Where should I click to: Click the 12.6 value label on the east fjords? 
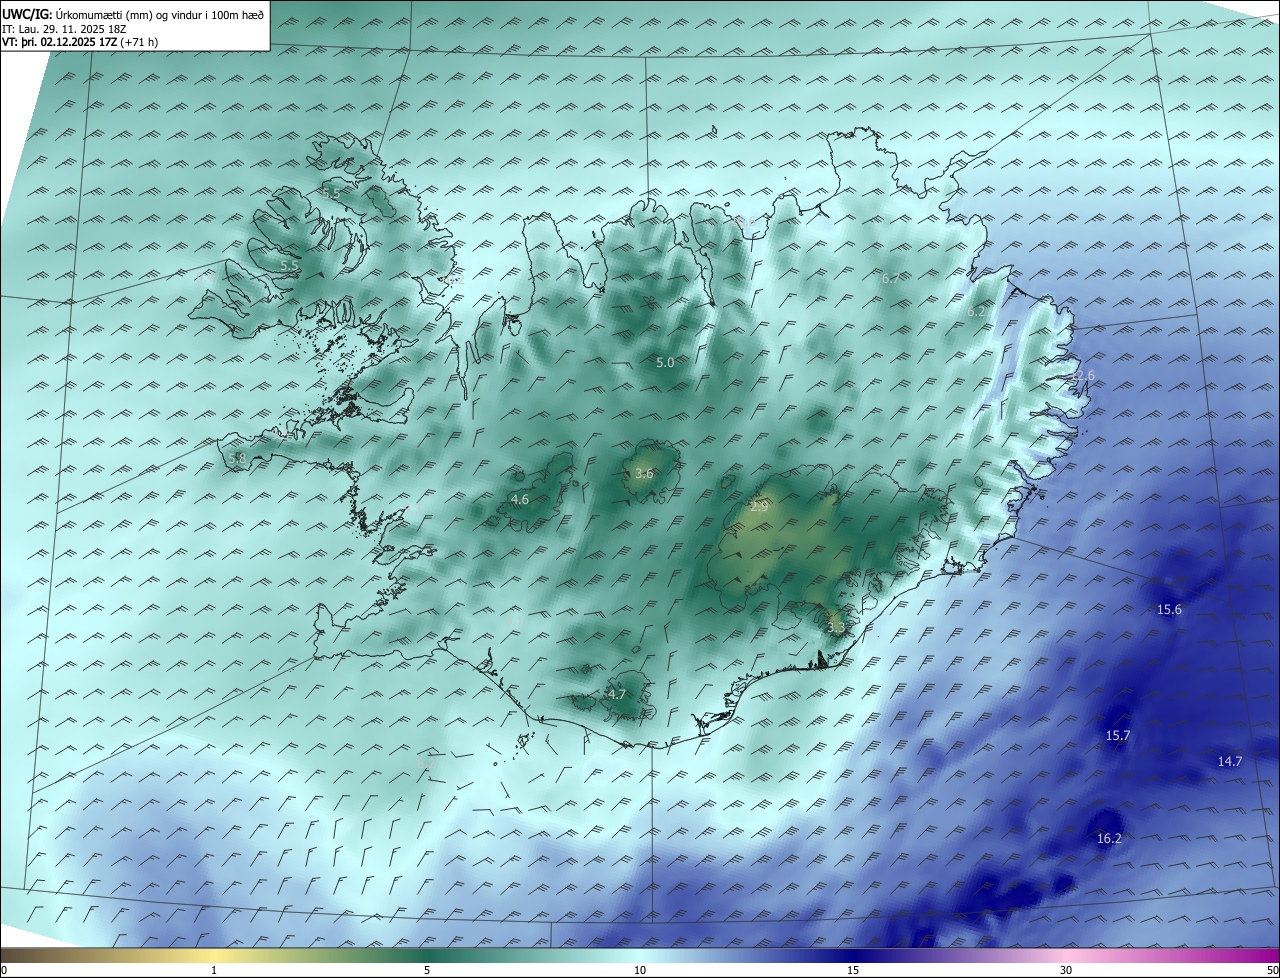1082,375
